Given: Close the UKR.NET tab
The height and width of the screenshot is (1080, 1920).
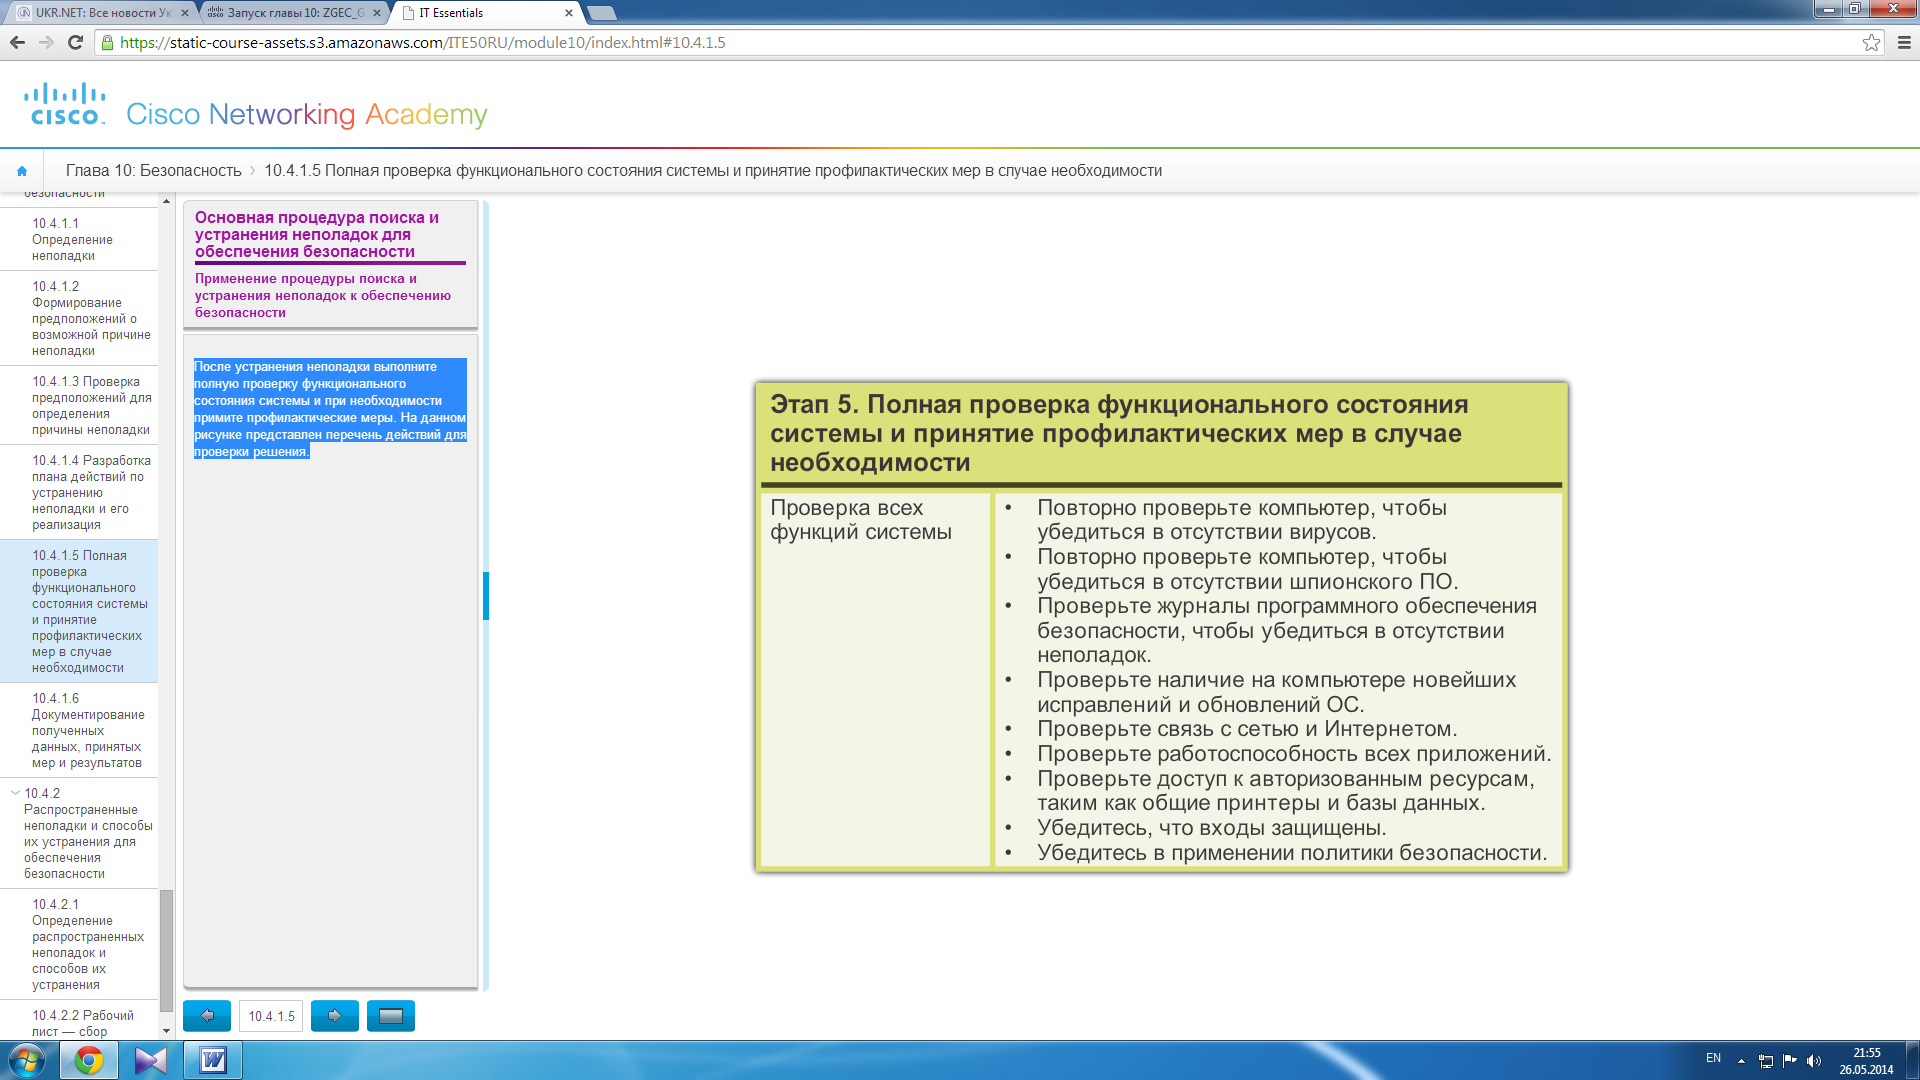Looking at the screenshot, I should pos(184,13).
